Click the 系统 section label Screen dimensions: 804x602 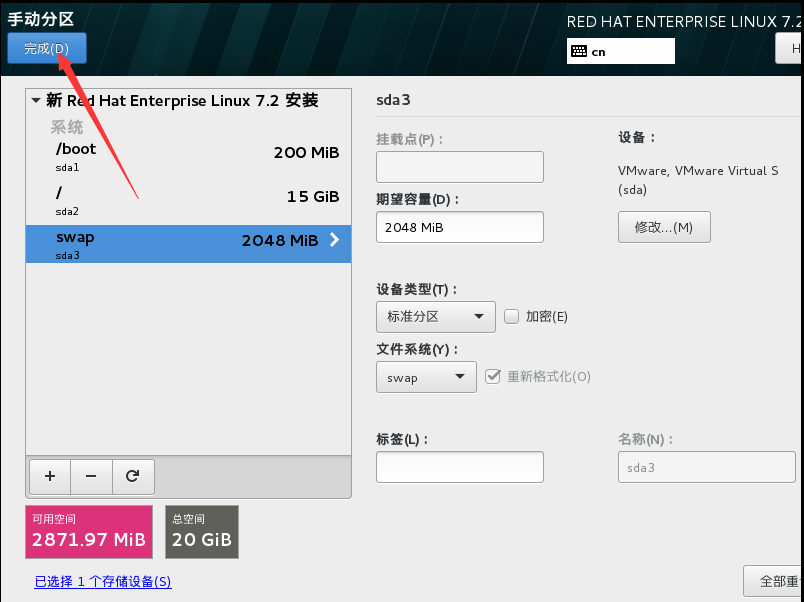pos(67,127)
